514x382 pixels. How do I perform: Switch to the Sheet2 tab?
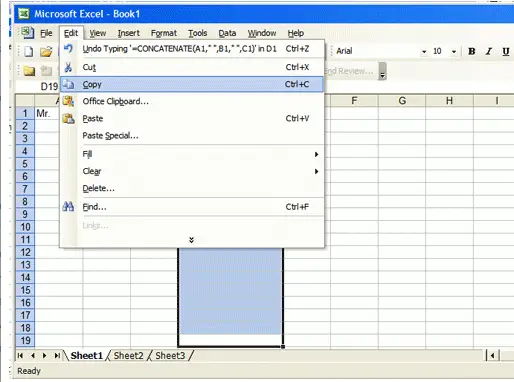128,355
